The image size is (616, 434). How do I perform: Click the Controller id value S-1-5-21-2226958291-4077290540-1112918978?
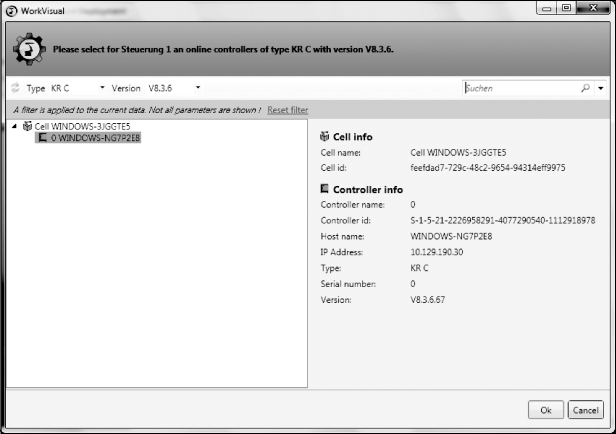click(x=503, y=220)
